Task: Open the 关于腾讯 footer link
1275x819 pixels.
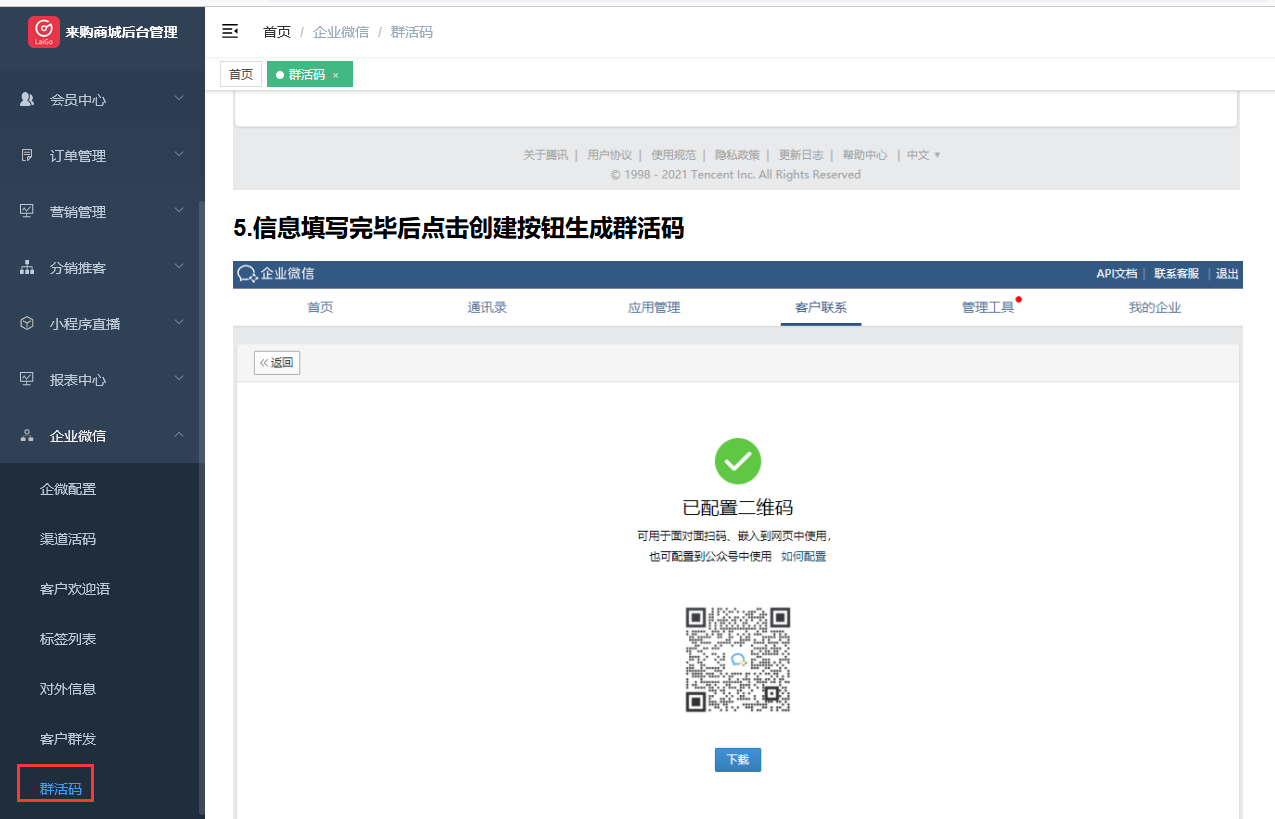Action: [x=545, y=155]
